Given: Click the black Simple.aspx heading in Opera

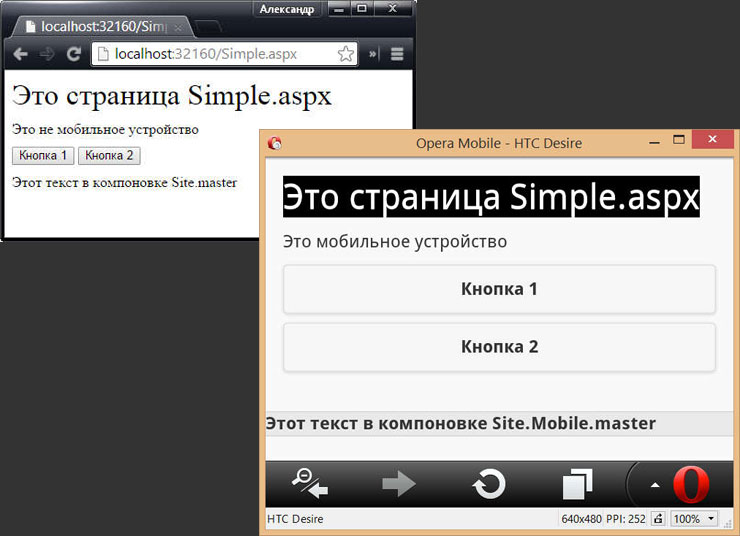Looking at the screenshot, I should 491,197.
